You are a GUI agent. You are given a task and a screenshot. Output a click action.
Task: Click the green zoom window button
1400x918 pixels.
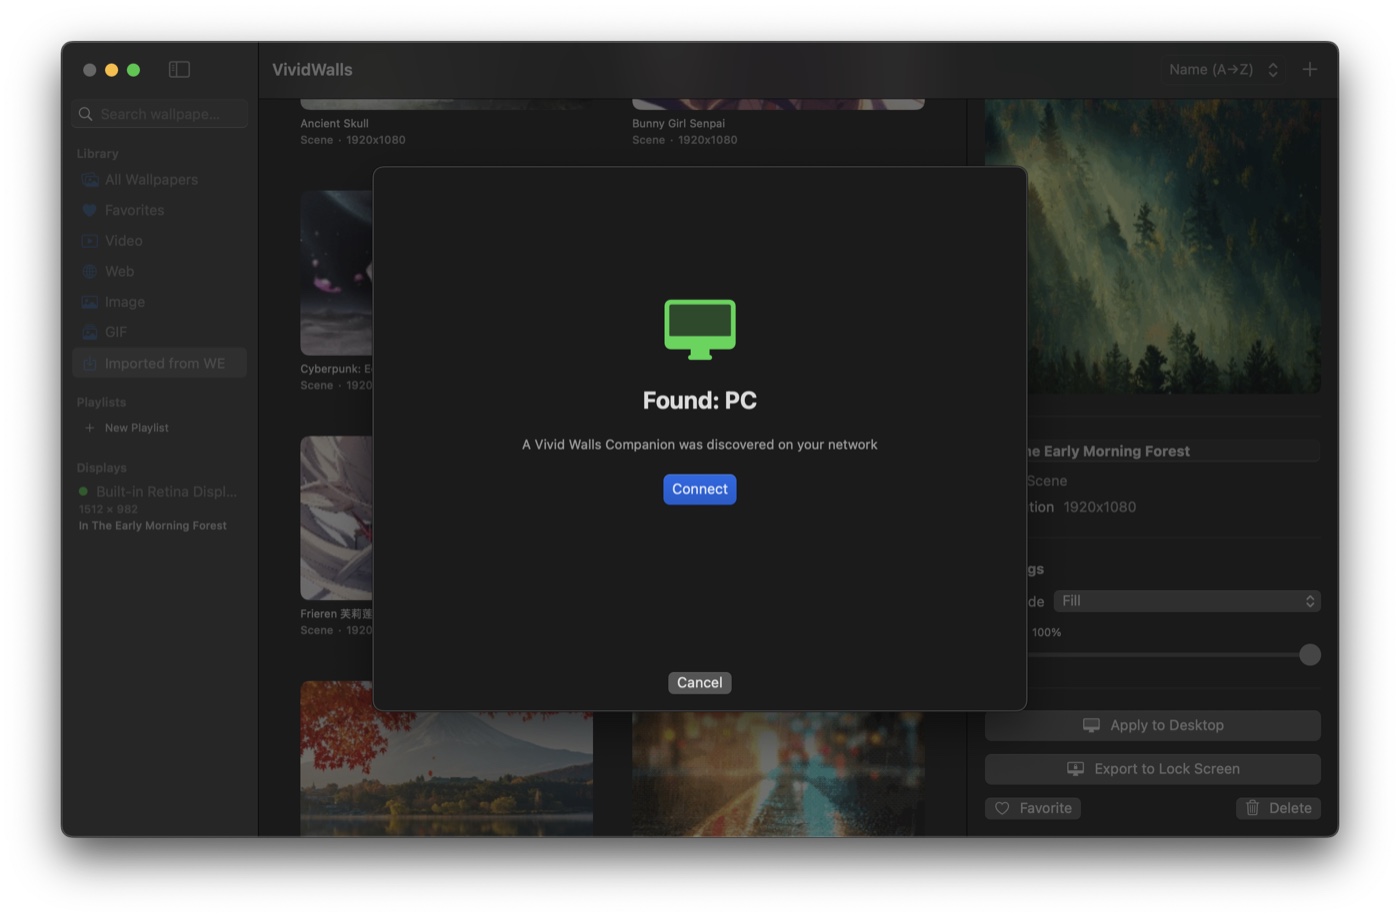tap(133, 70)
